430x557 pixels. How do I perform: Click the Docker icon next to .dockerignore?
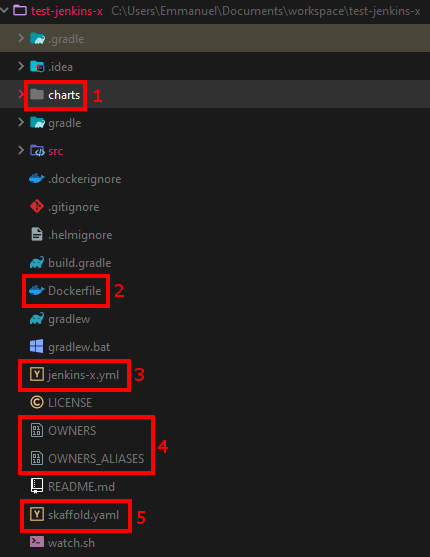click(37, 179)
